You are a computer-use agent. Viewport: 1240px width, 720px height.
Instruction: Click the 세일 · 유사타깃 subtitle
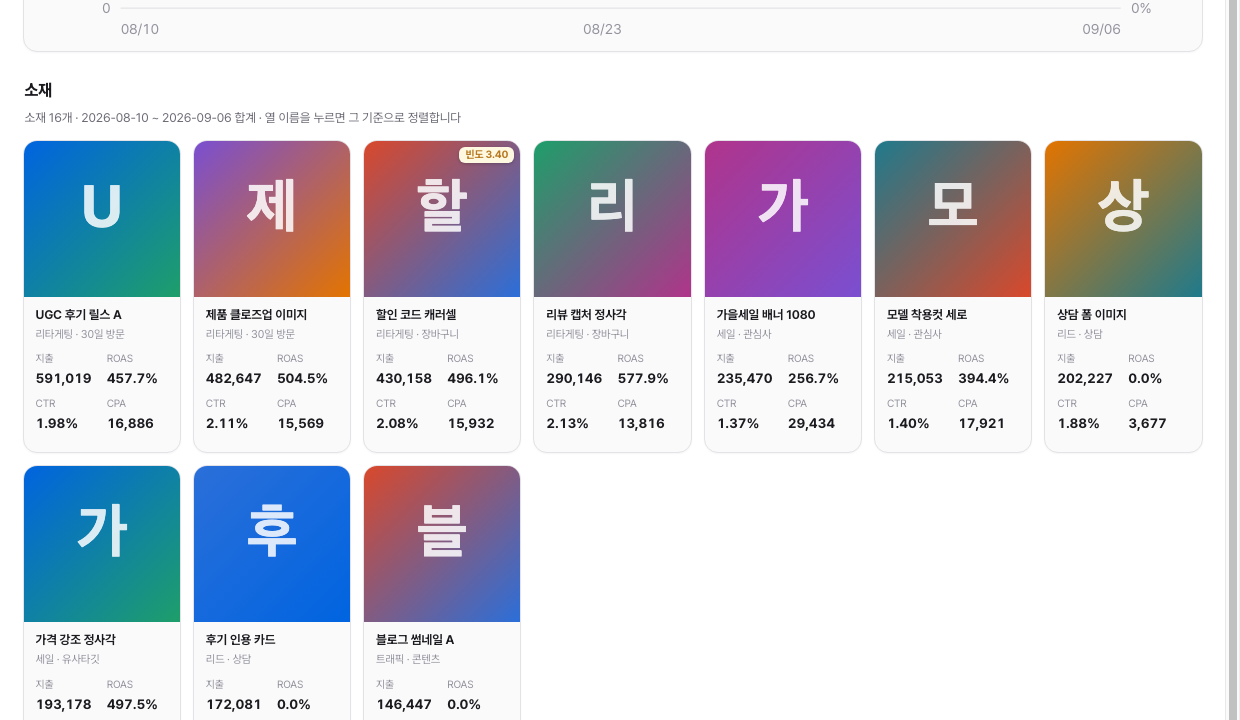(x=68, y=660)
